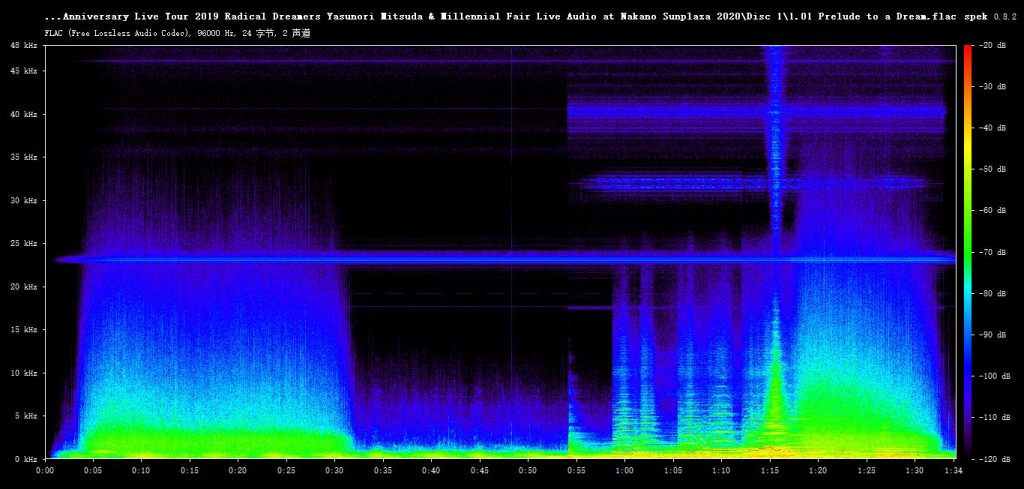
Task: Click the 48 kHz frequency axis label
Action: [x=24, y=45]
